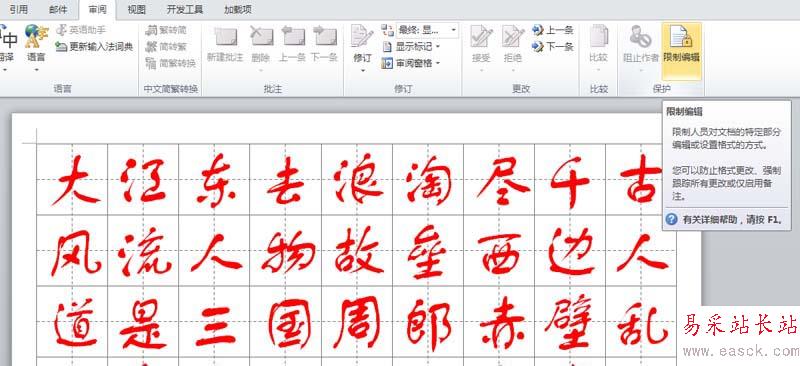Open the Developer (开发工具) tab
800x366 pixels.
click(185, 10)
